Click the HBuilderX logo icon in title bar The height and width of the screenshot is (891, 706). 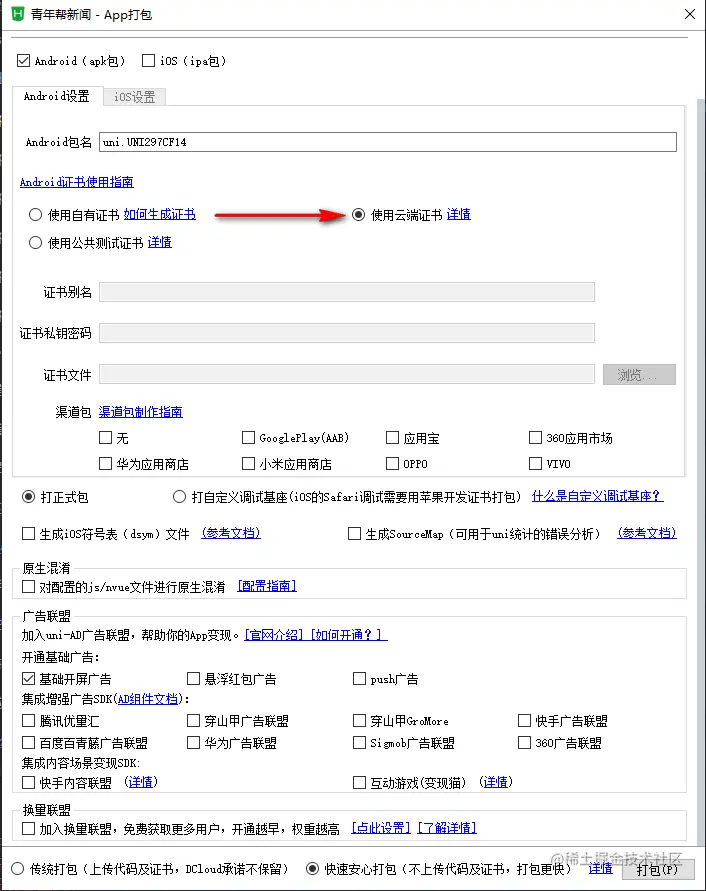tap(18, 14)
